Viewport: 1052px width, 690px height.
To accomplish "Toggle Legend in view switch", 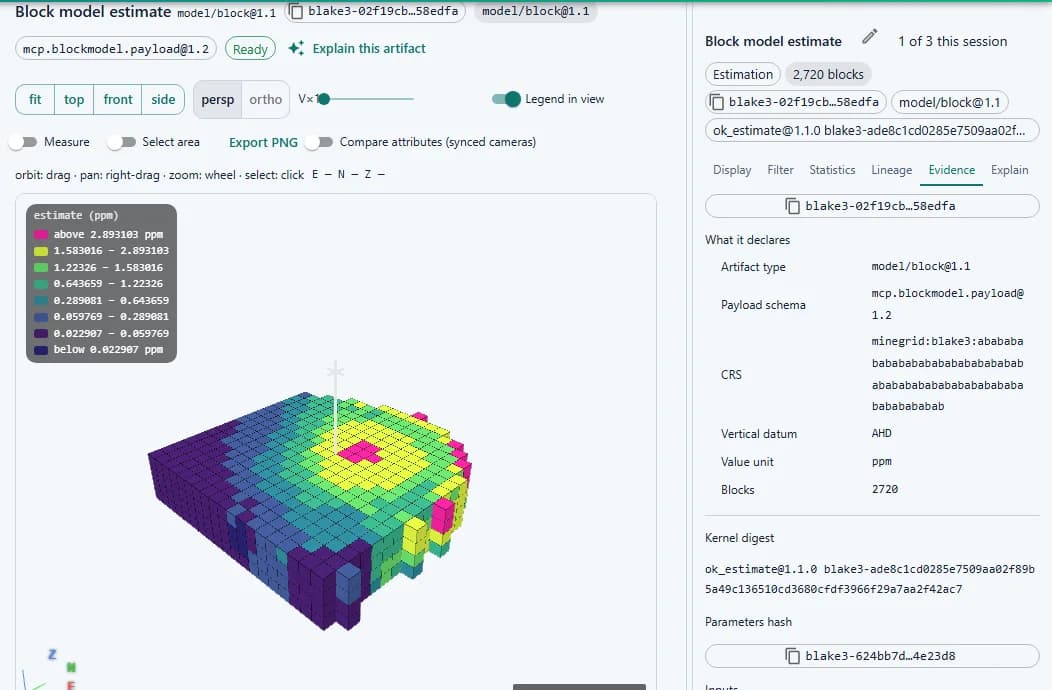I will (507, 99).
